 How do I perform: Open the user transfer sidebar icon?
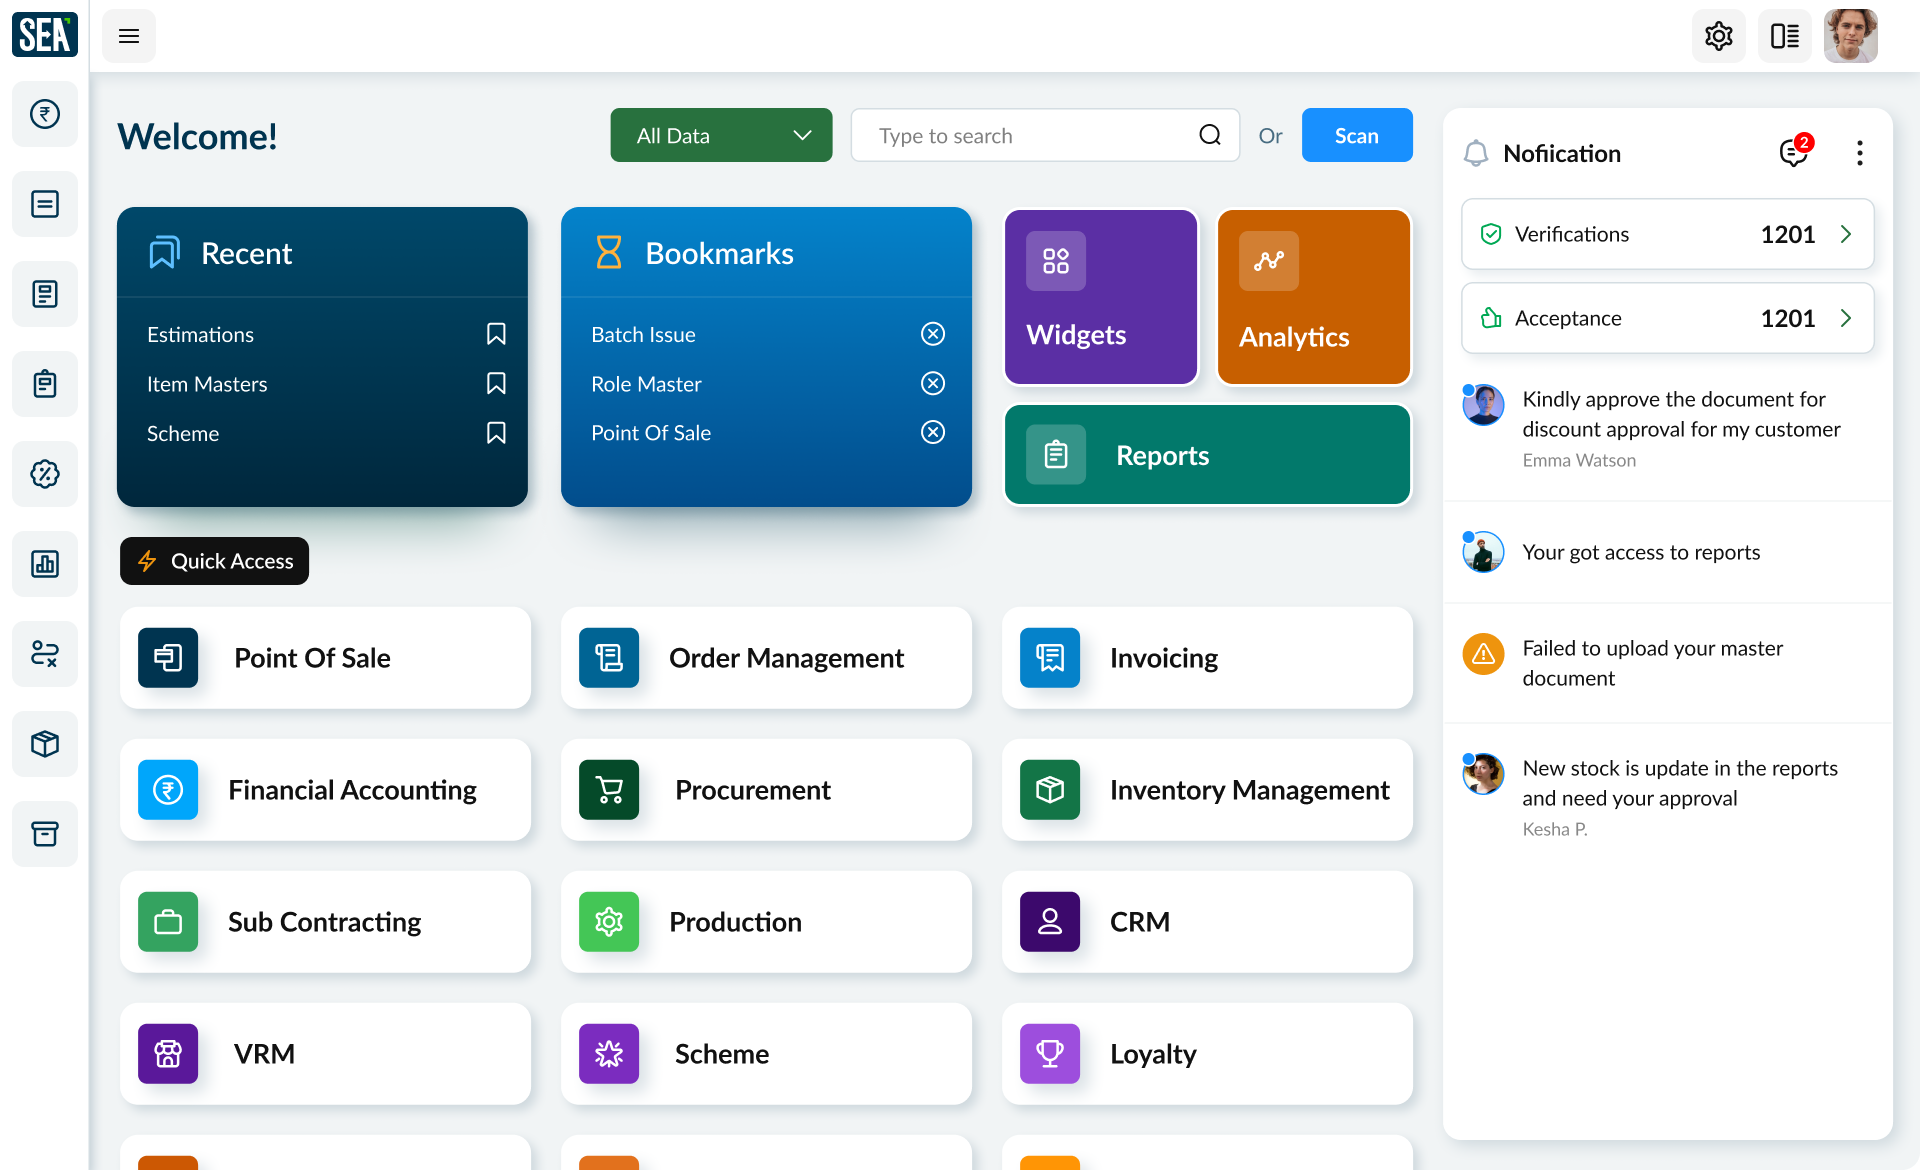pos(45,654)
